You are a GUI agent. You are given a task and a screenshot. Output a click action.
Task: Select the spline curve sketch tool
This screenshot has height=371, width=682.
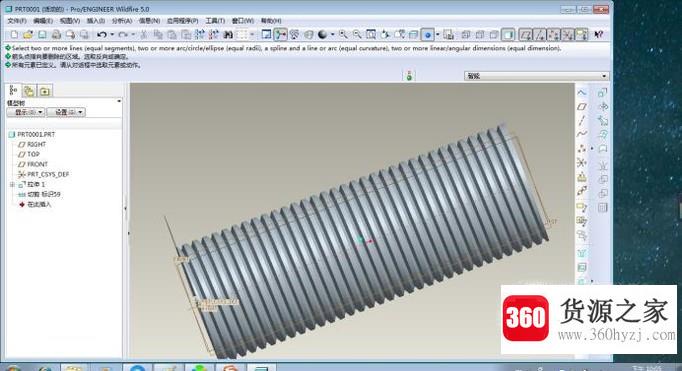click(582, 134)
